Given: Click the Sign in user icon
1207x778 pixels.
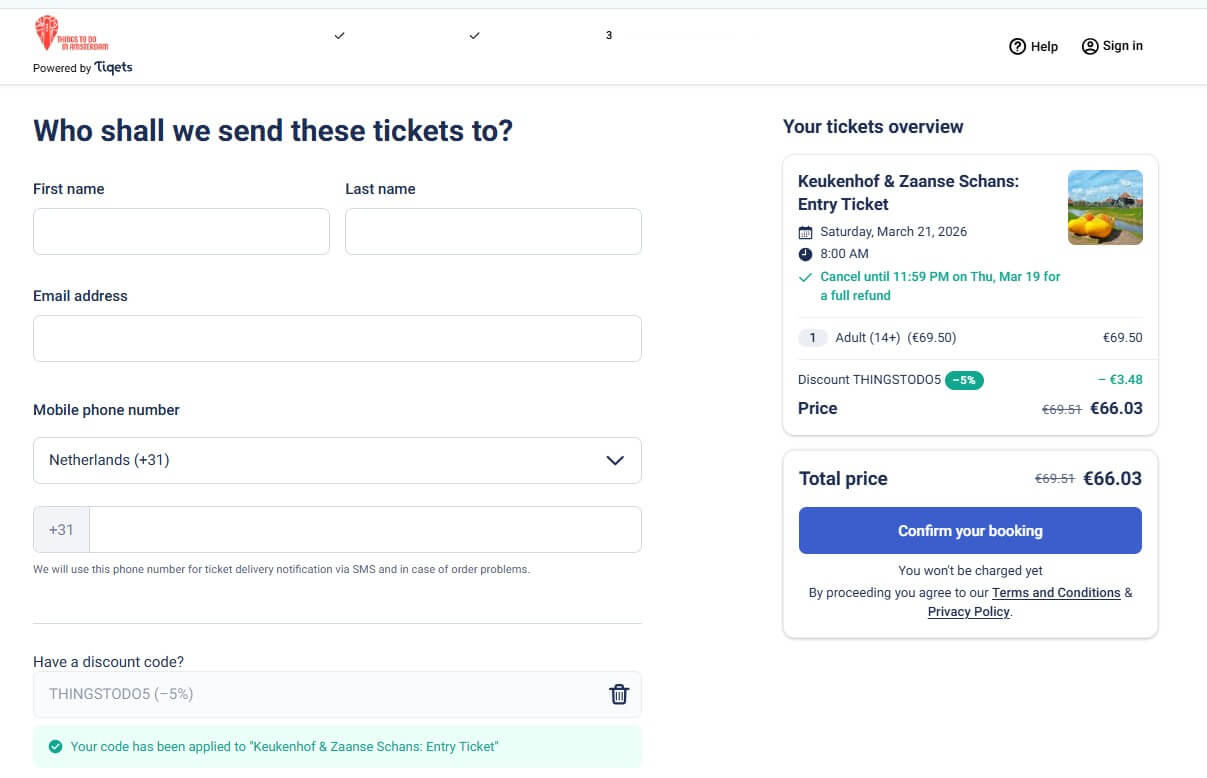Looking at the screenshot, I should (1090, 46).
